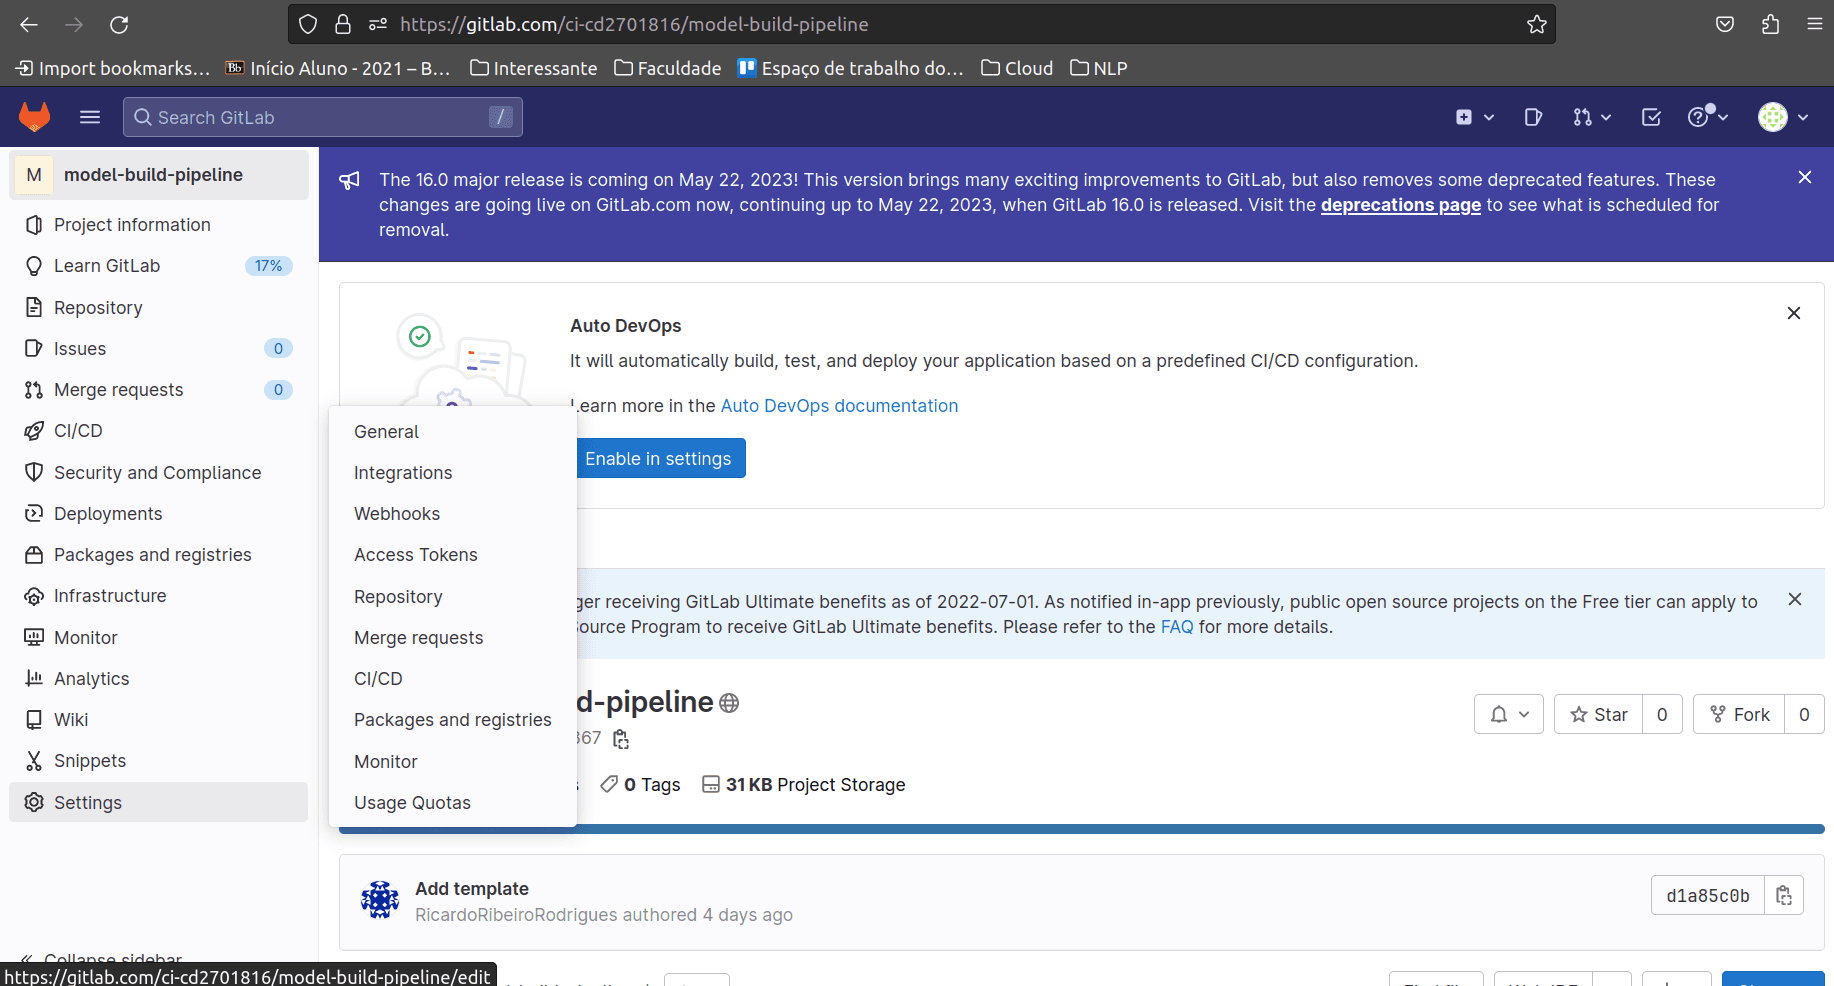Star the project

(1599, 714)
